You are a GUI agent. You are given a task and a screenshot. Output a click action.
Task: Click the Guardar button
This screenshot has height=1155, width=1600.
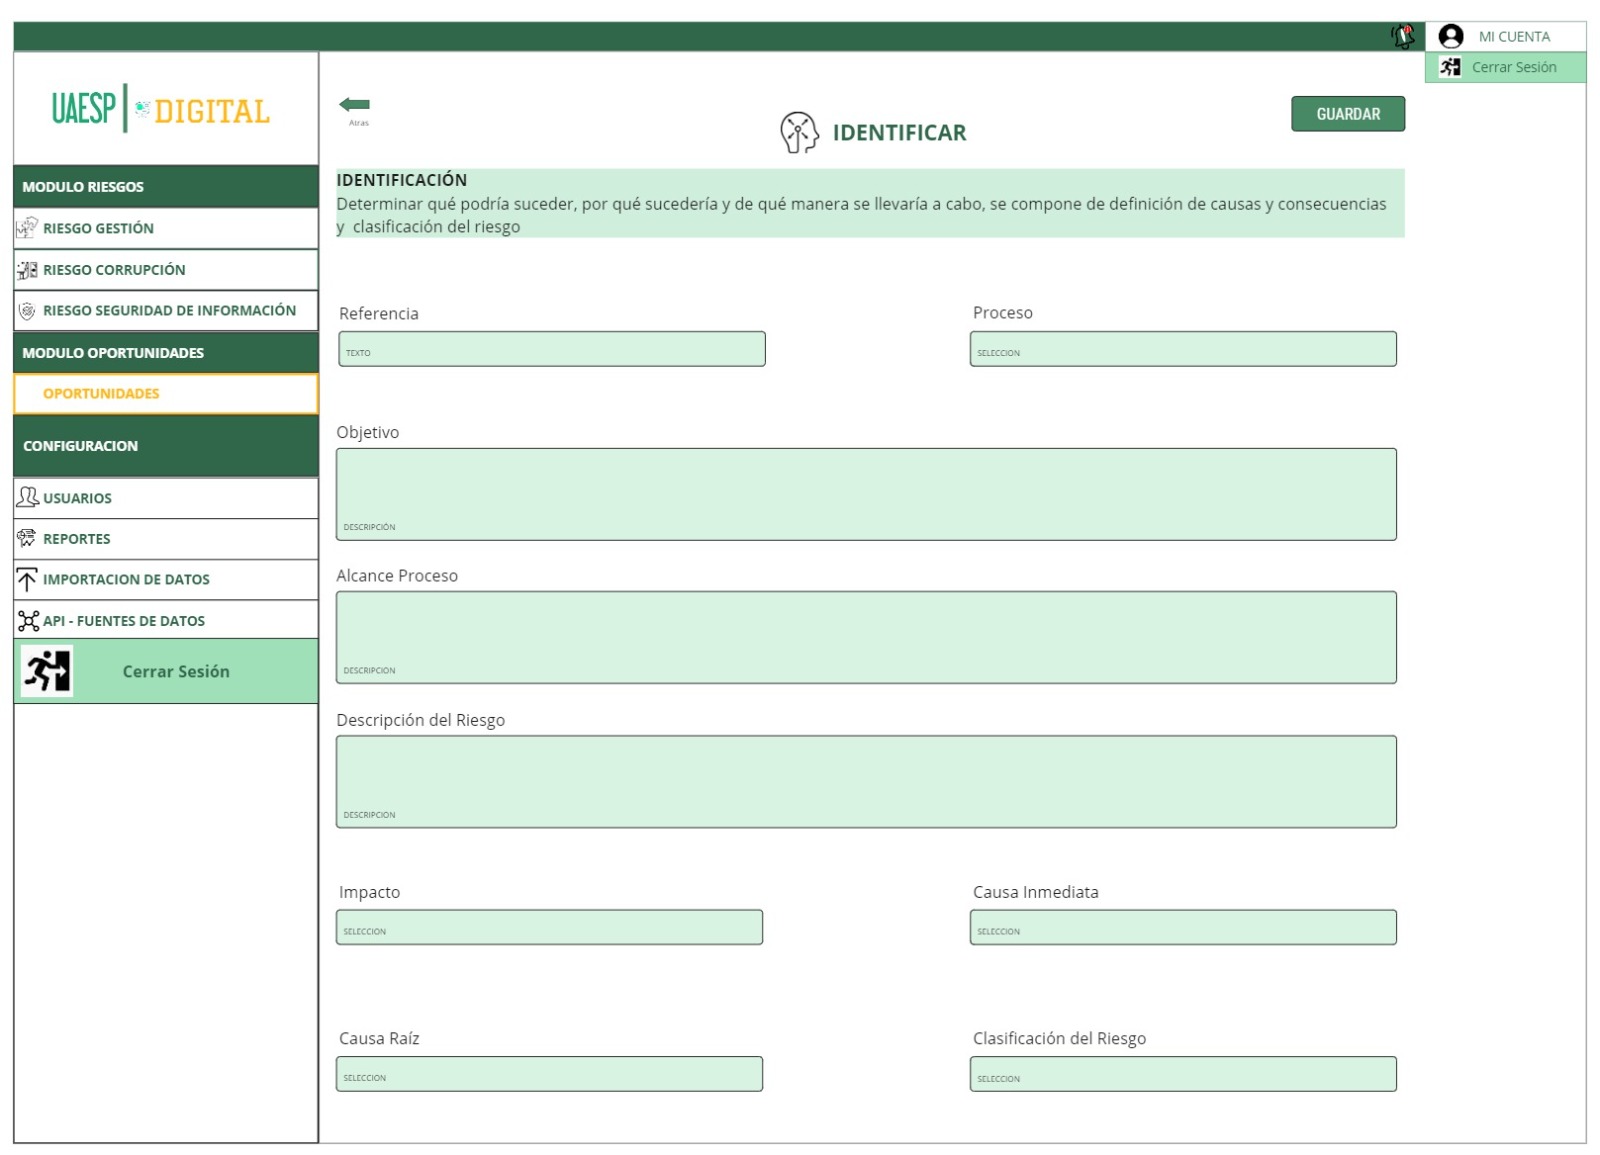[x=1348, y=114]
